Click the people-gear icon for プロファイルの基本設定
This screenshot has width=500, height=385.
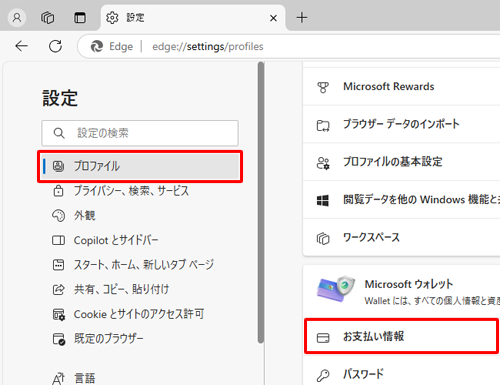pyautogui.click(x=323, y=163)
